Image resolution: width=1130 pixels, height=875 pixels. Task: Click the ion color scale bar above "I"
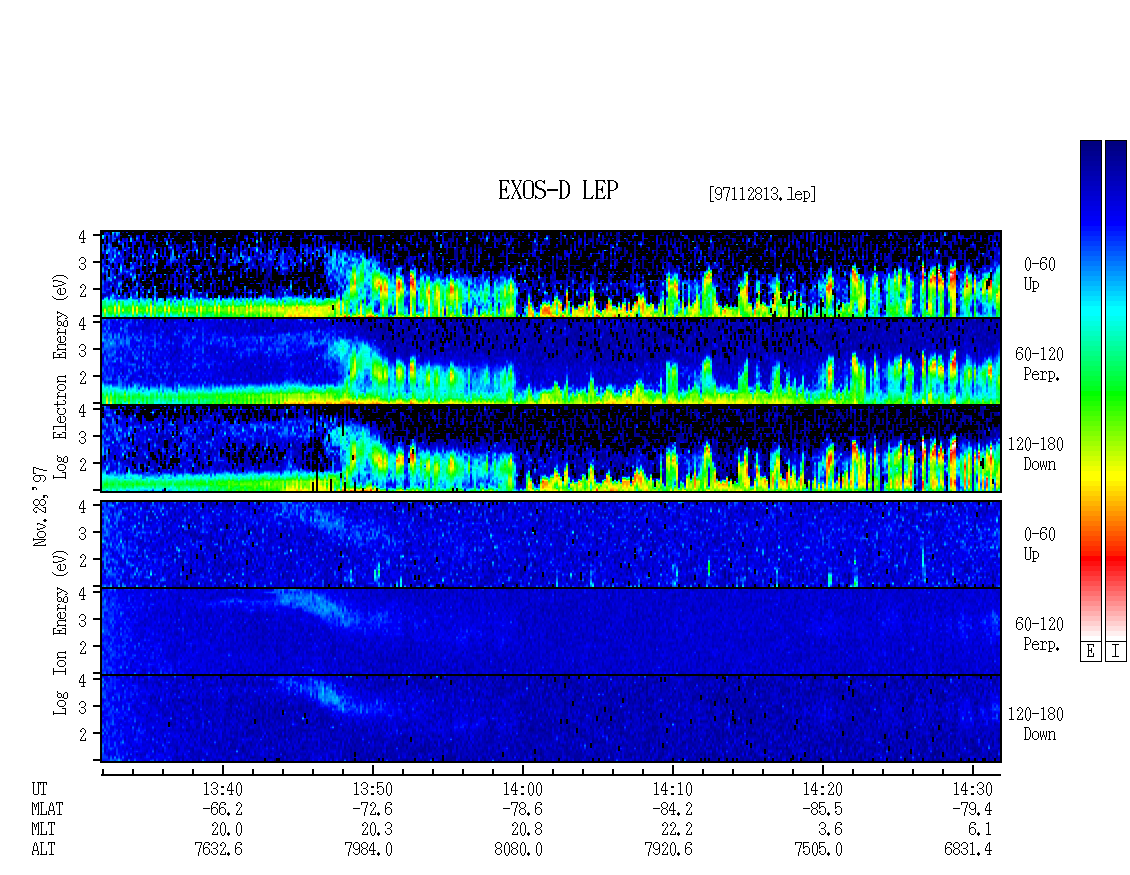tap(1116, 390)
